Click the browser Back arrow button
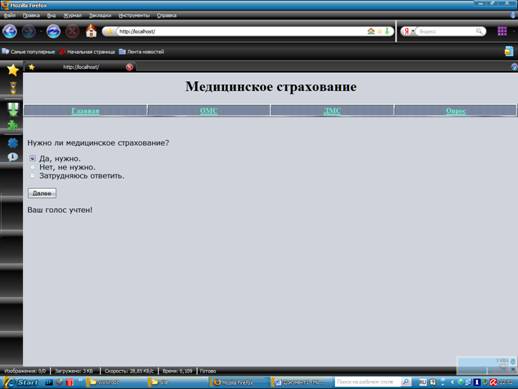Viewport: 518px width, 389px height. click(10, 32)
